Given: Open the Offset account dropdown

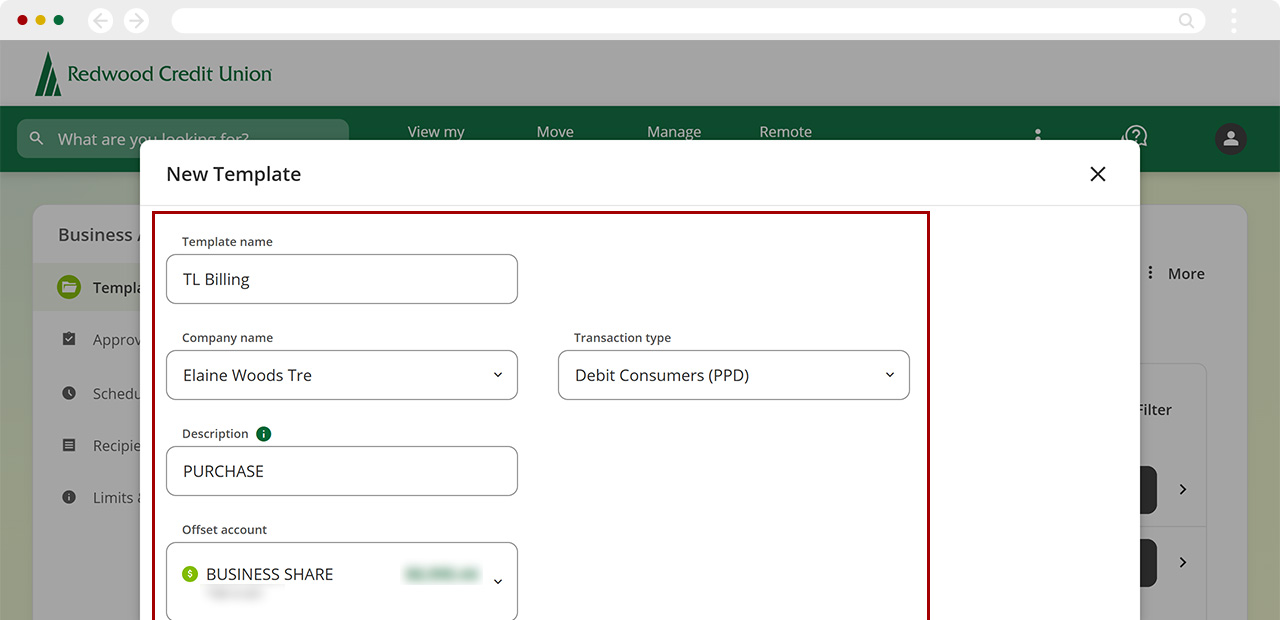Looking at the screenshot, I should click(x=342, y=581).
